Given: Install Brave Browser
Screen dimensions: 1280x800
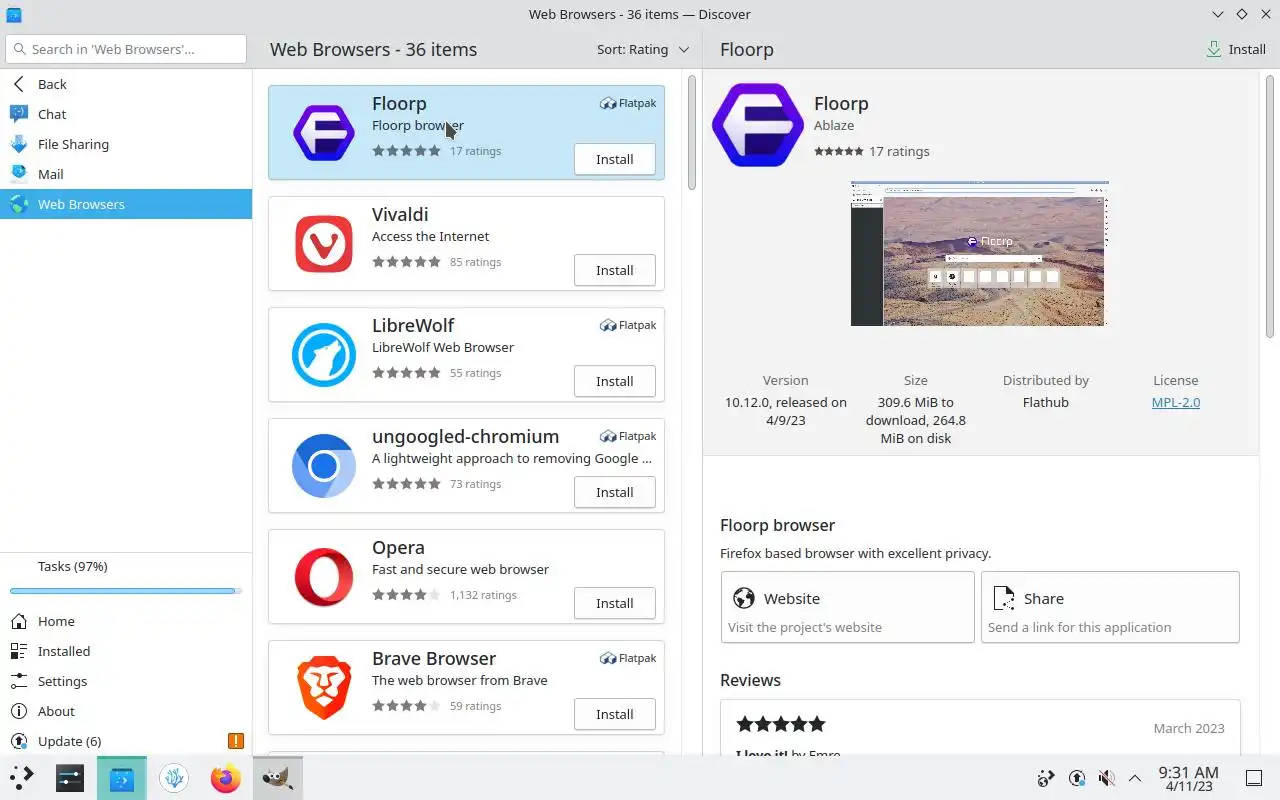Looking at the screenshot, I should point(615,714).
